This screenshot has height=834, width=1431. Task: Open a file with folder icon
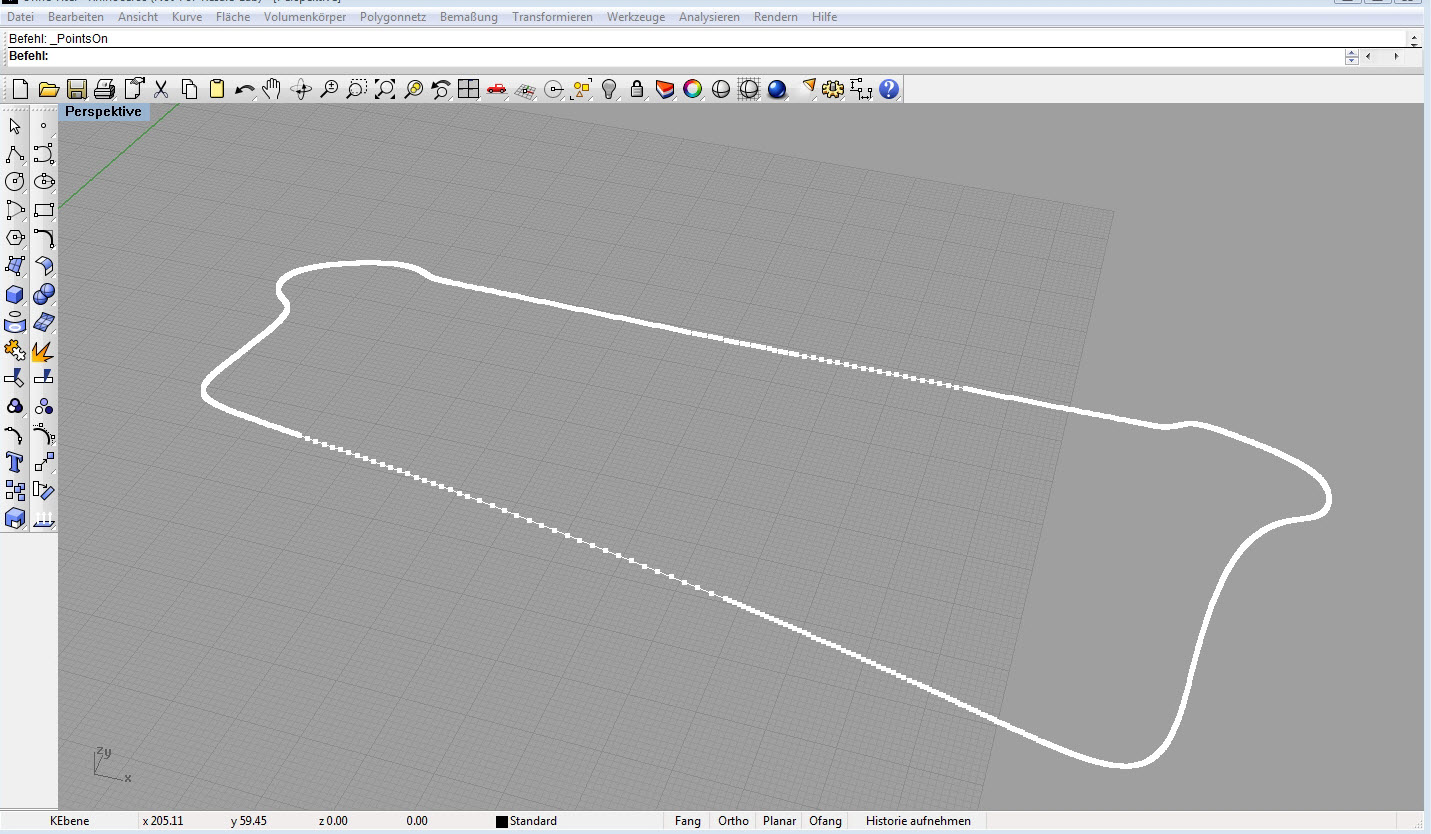point(48,89)
